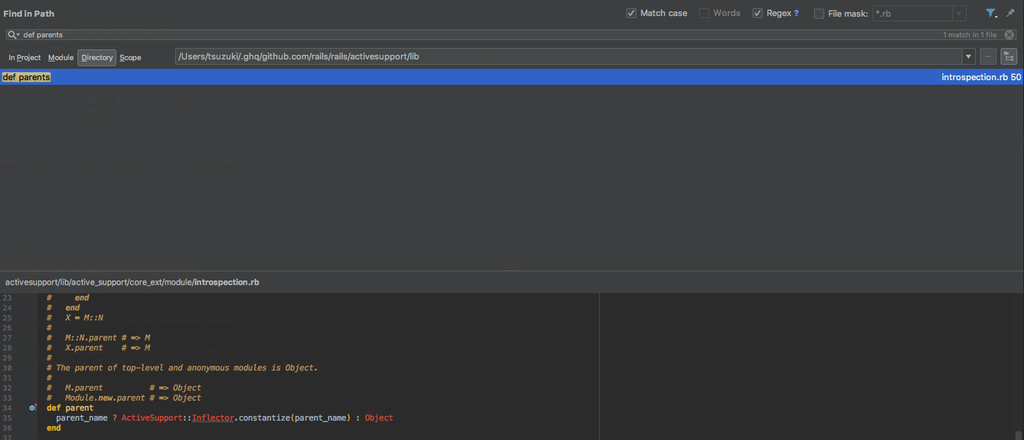Open the search filter options funnel icon
1024x440 pixels.
(991, 13)
